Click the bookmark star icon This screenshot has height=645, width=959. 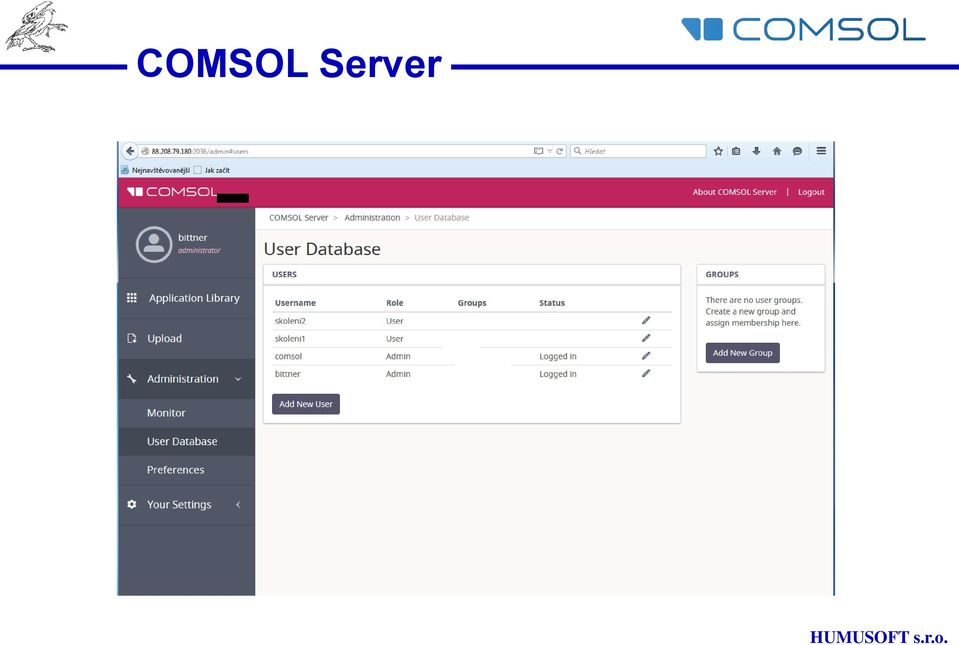719,151
